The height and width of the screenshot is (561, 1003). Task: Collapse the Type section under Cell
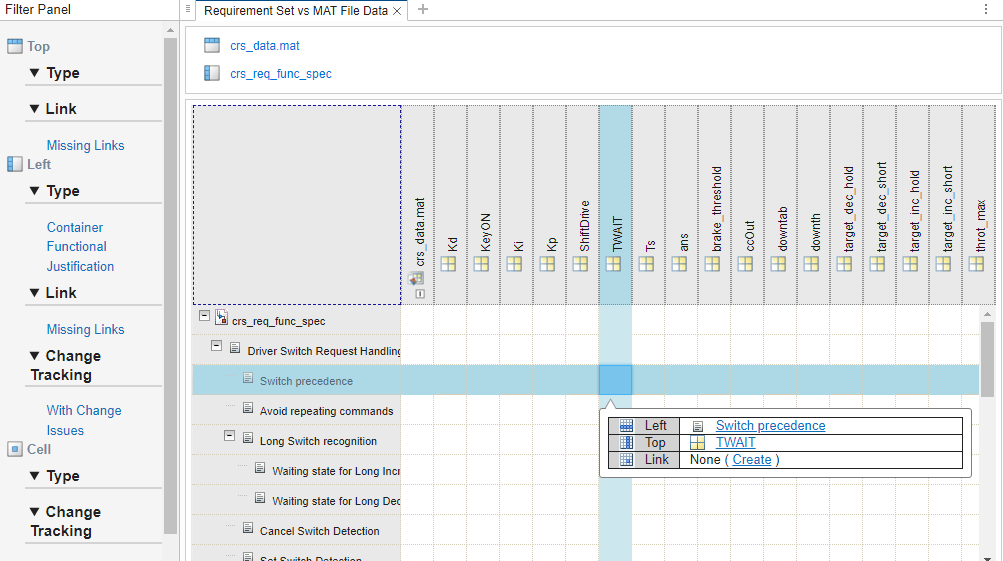[35, 476]
